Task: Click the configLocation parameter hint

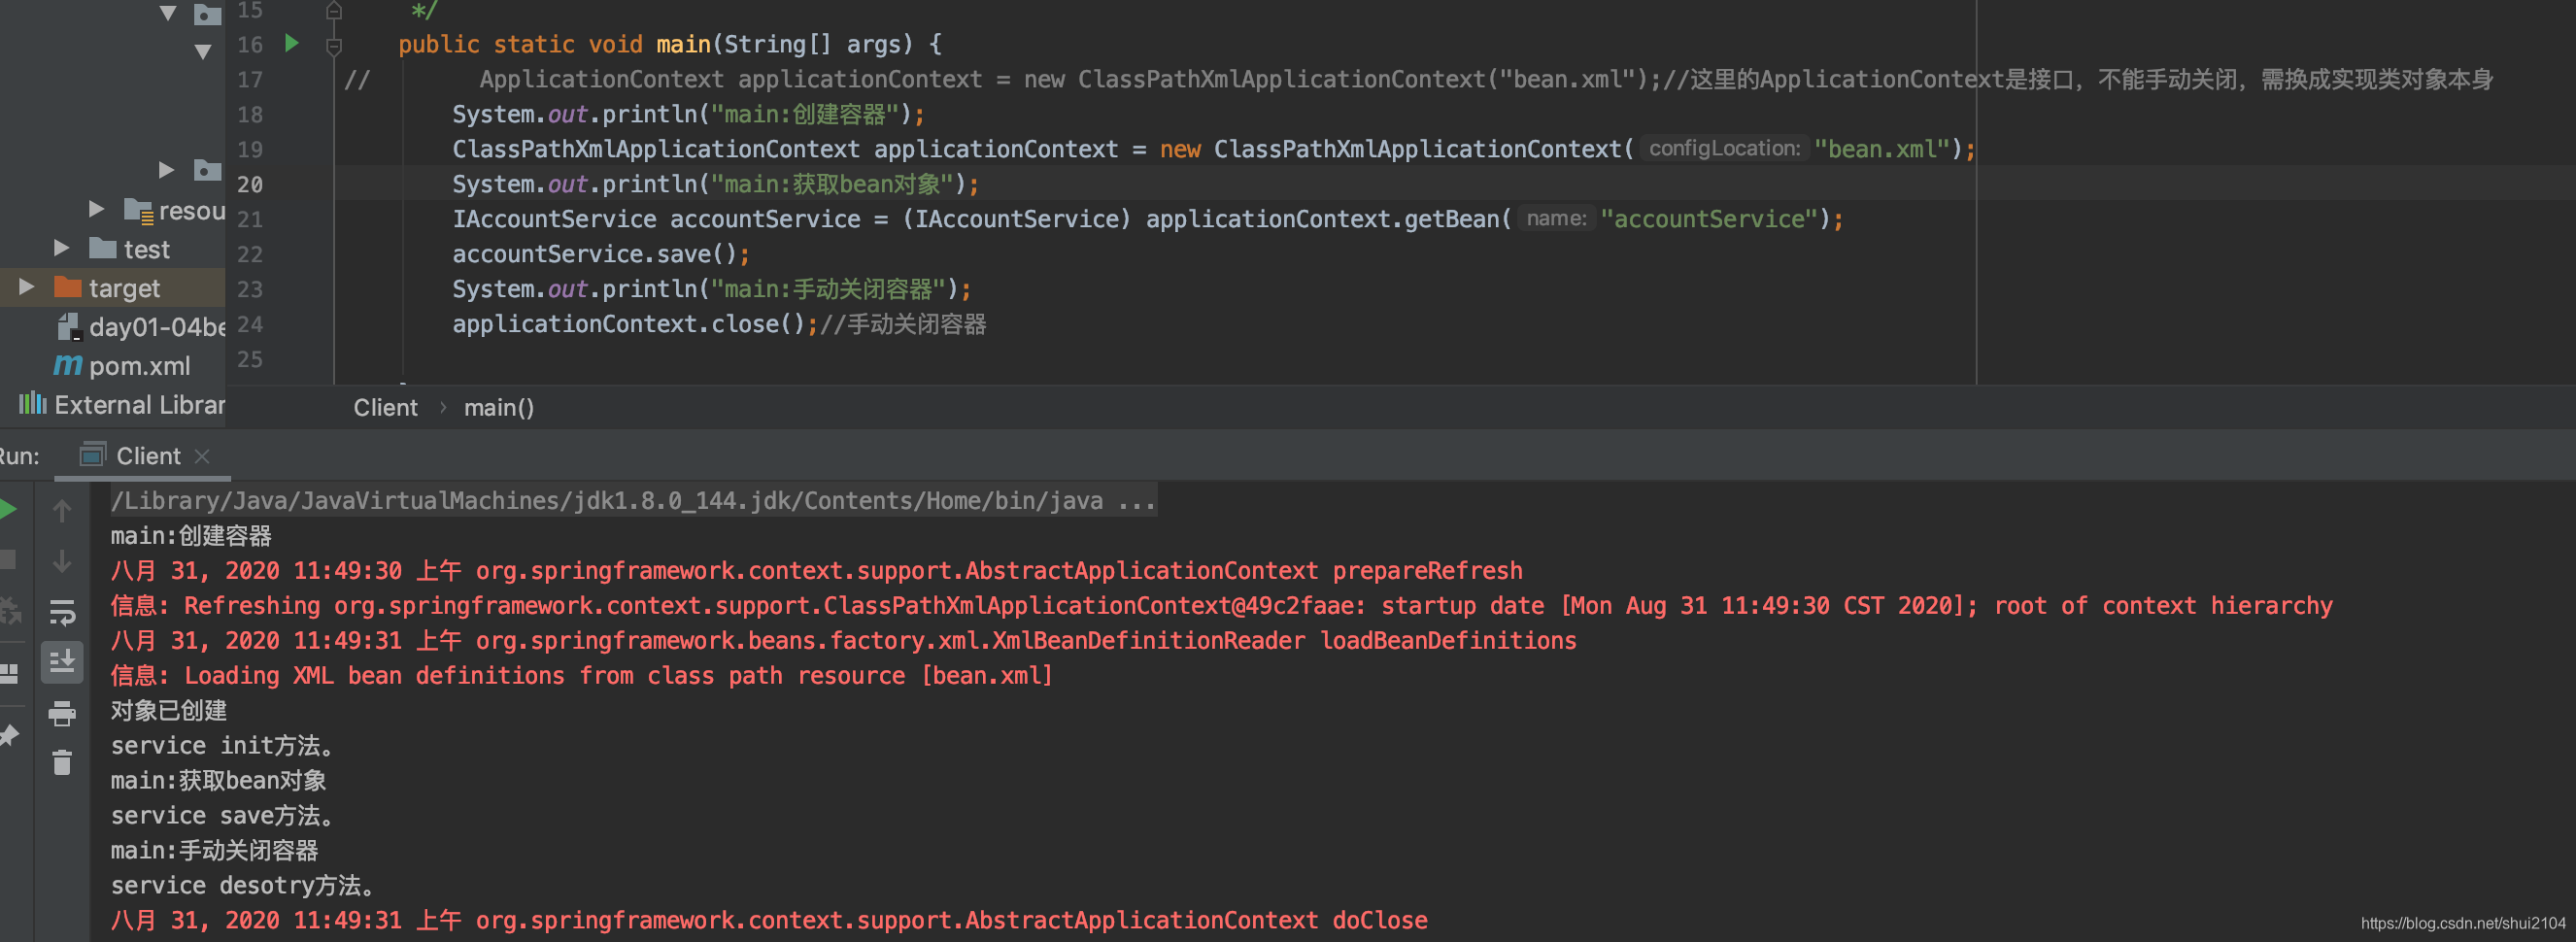Action: point(1723,149)
